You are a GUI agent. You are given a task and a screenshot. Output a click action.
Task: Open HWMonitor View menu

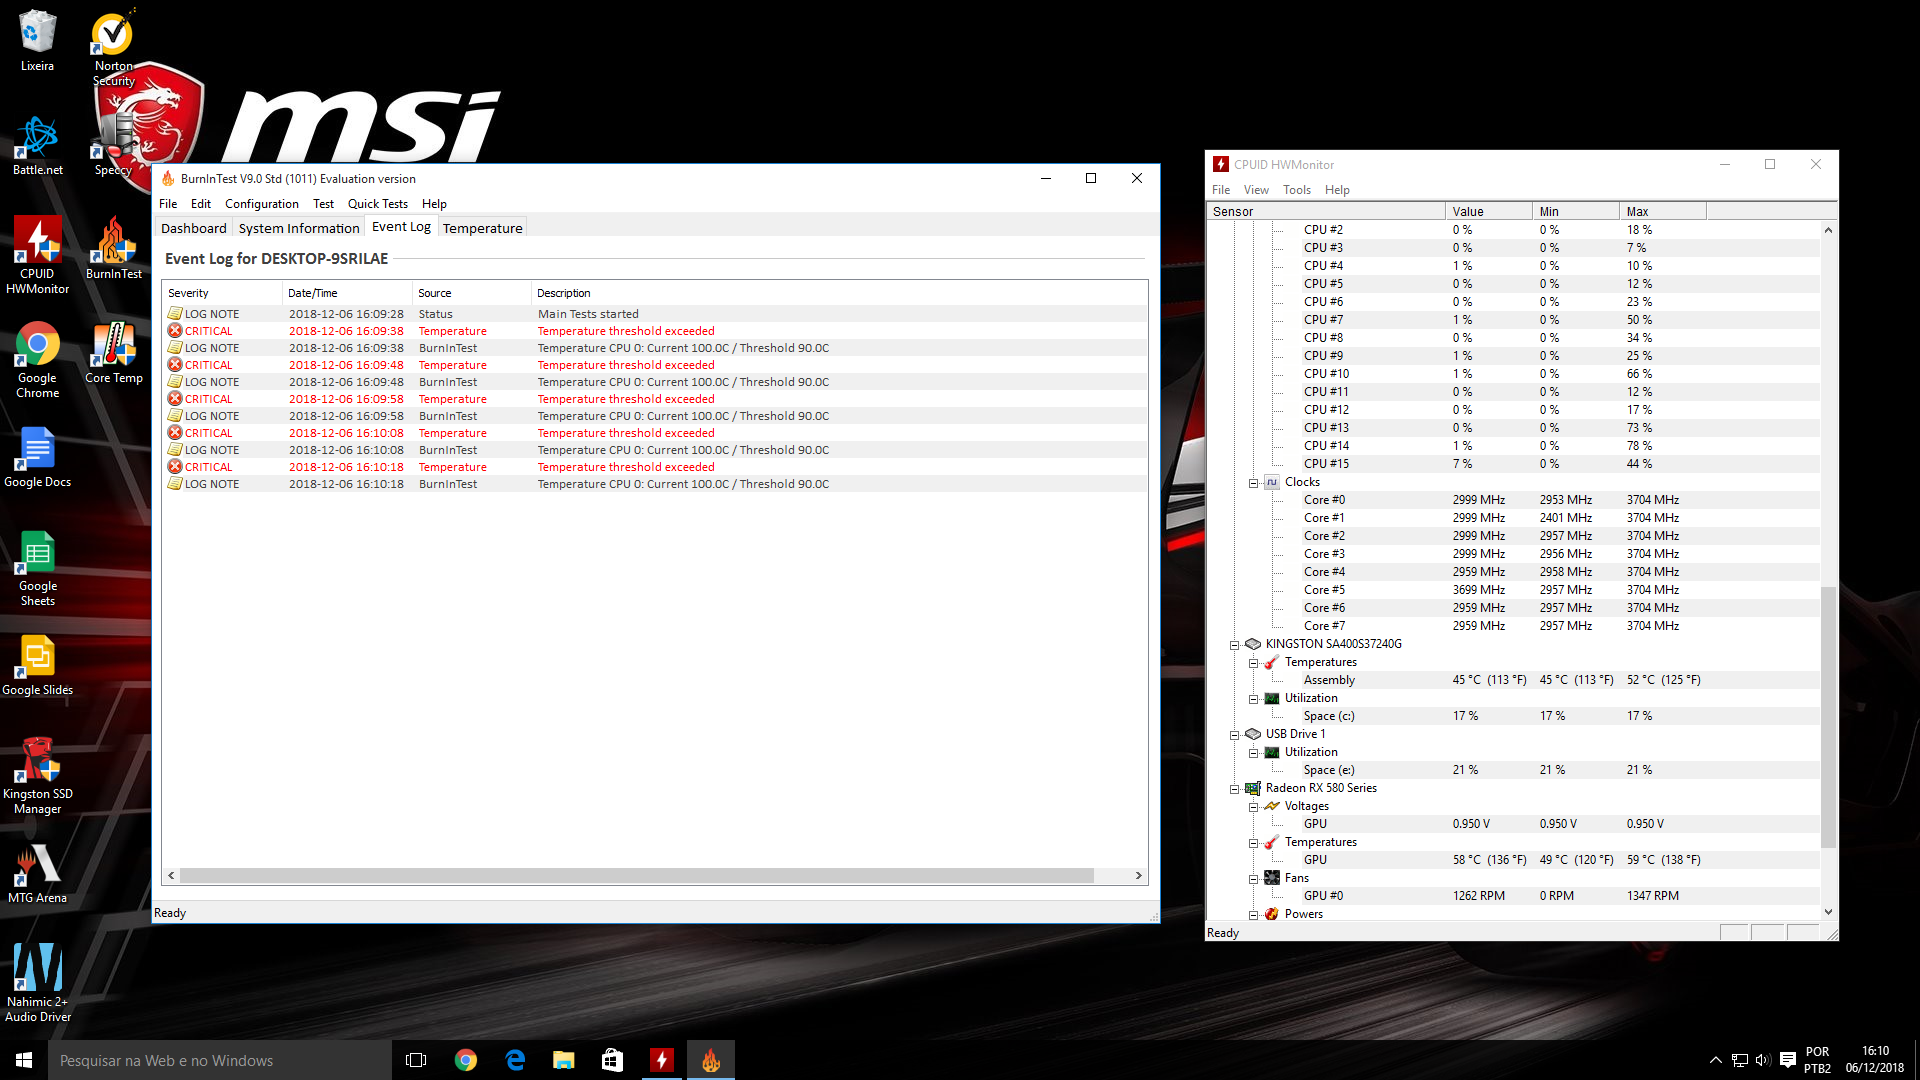[x=1256, y=190]
